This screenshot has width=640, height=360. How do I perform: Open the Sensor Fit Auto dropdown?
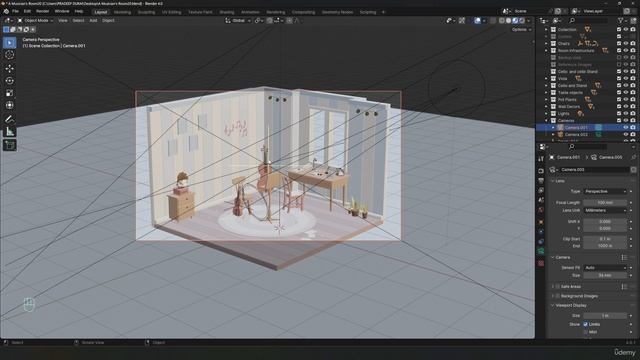[605, 268]
